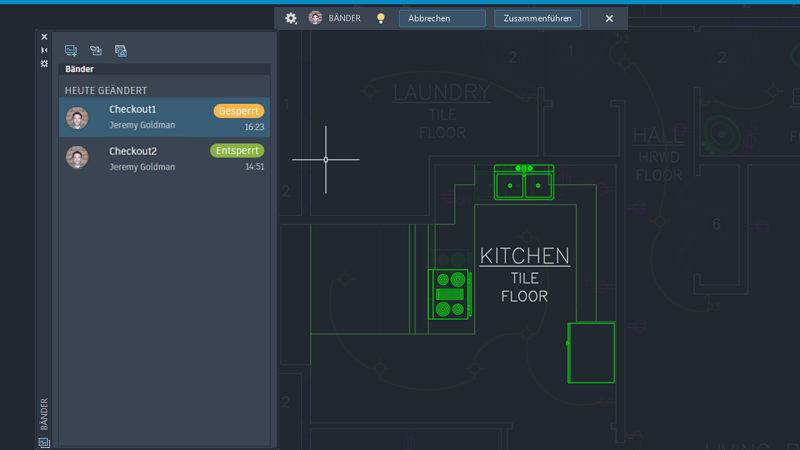Toggle auto-hide on the Bänder palette
The image size is (800, 450).
tap(44, 50)
